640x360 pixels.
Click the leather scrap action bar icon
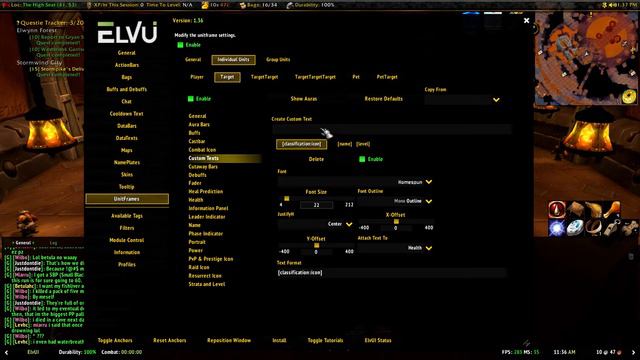coord(575,209)
